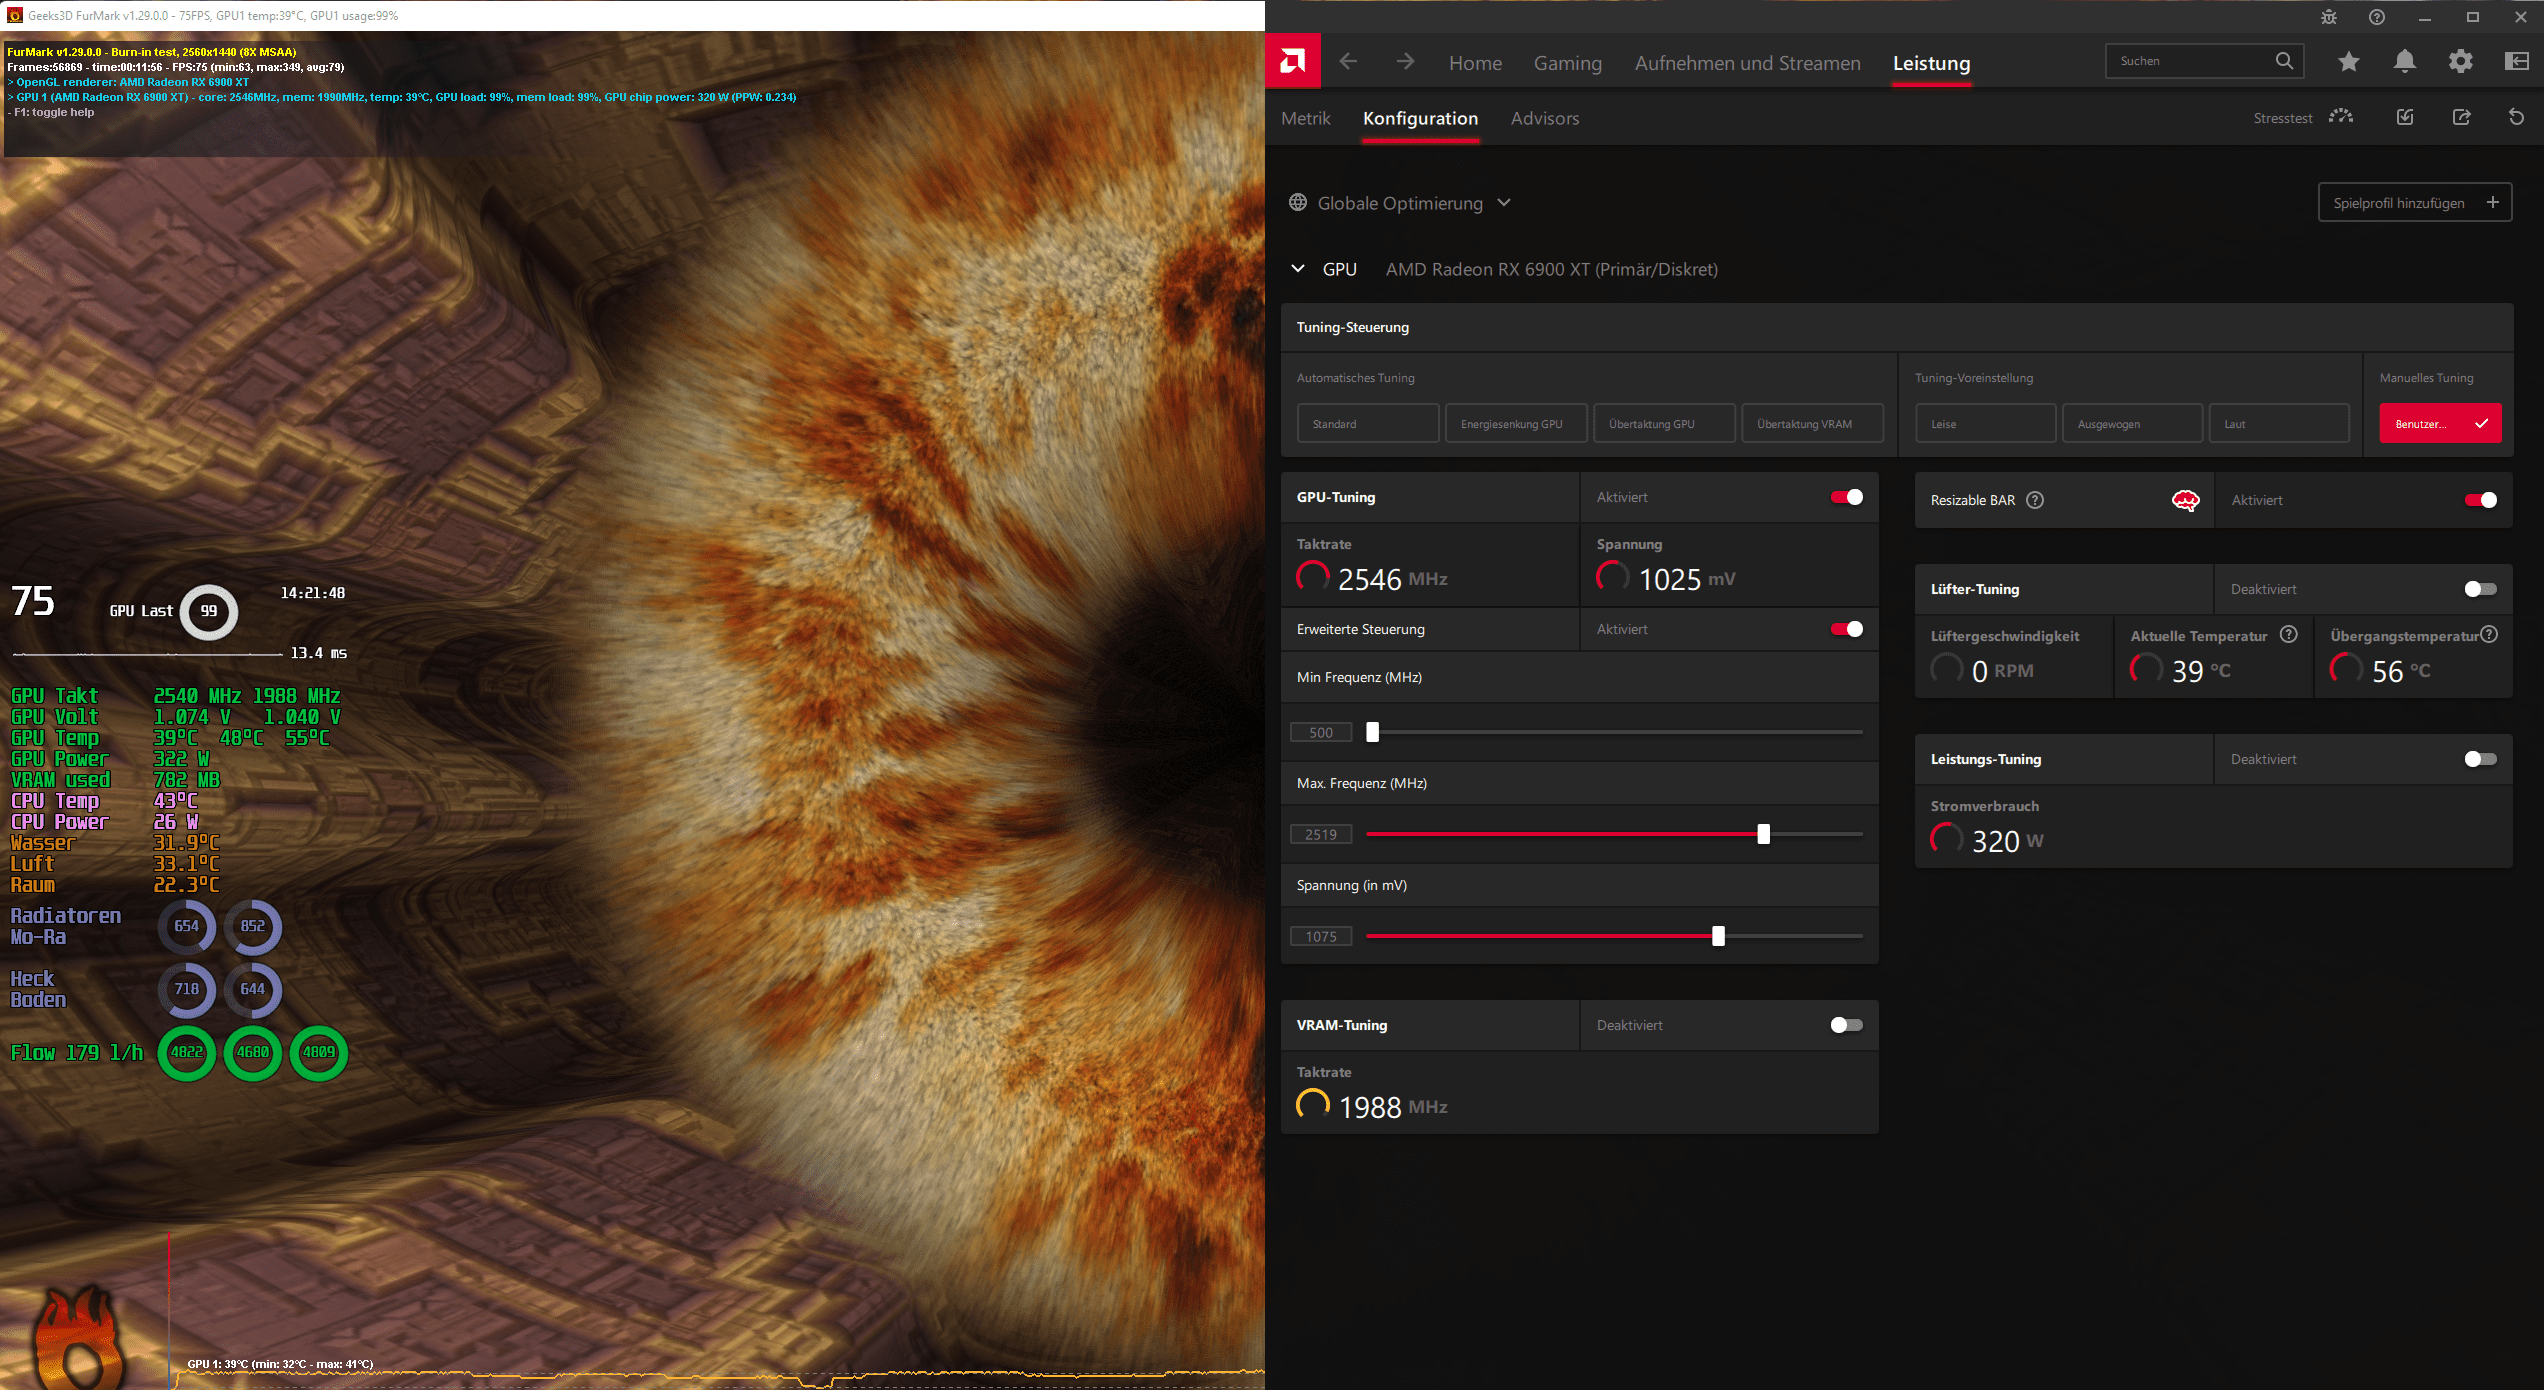
Task: Reset tuning with the undo arrow icon
Action: 2517,117
